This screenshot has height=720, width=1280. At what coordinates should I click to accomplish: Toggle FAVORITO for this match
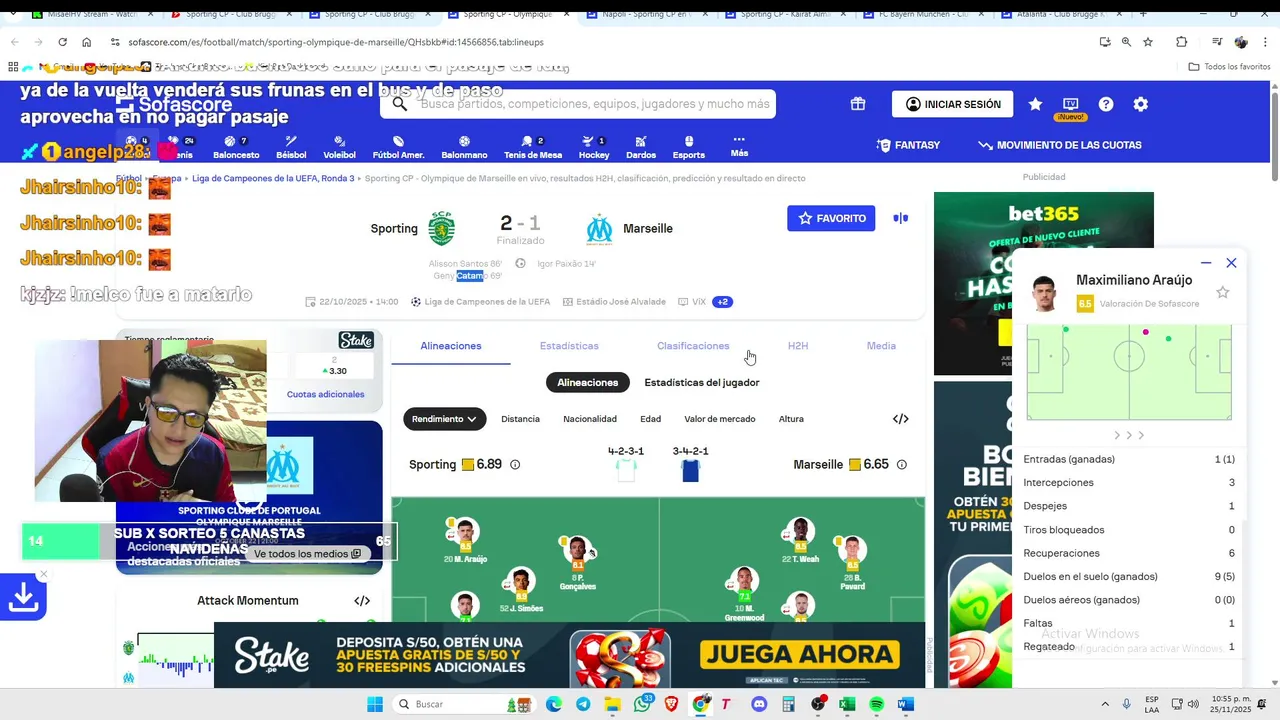(831, 218)
